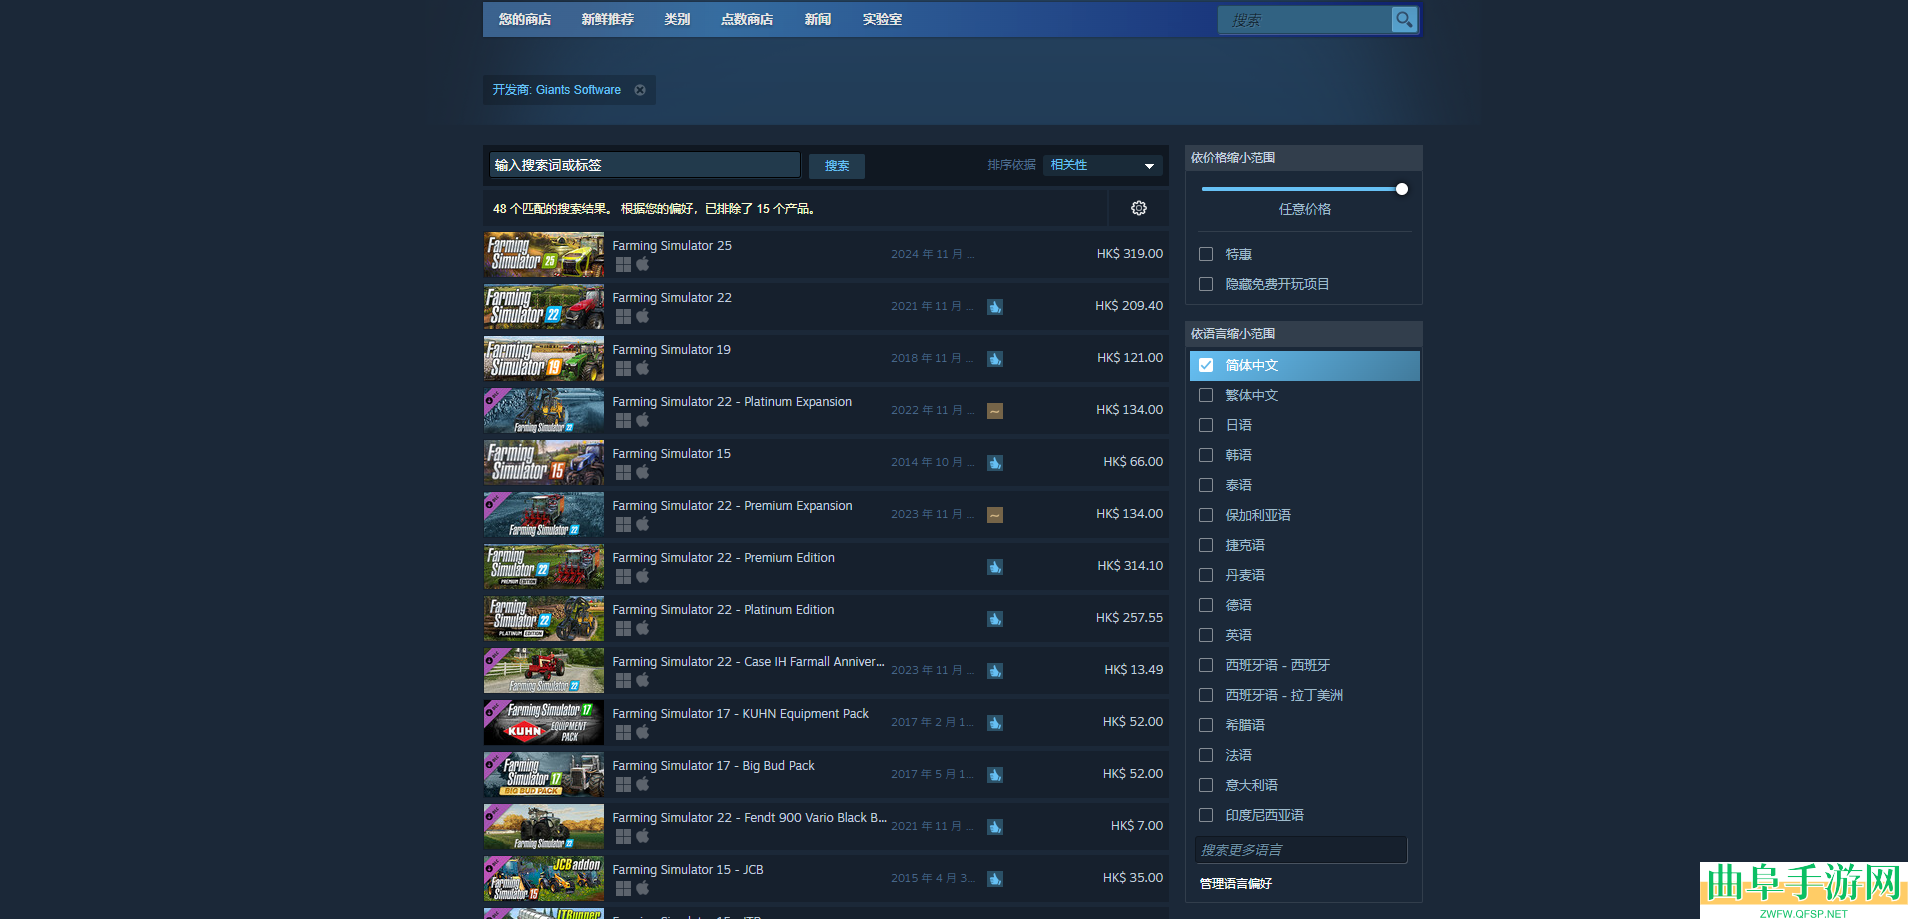Image resolution: width=1908 pixels, height=919 pixels.
Task: Enable the 特惠 special offers checkbox
Action: coord(1206,254)
